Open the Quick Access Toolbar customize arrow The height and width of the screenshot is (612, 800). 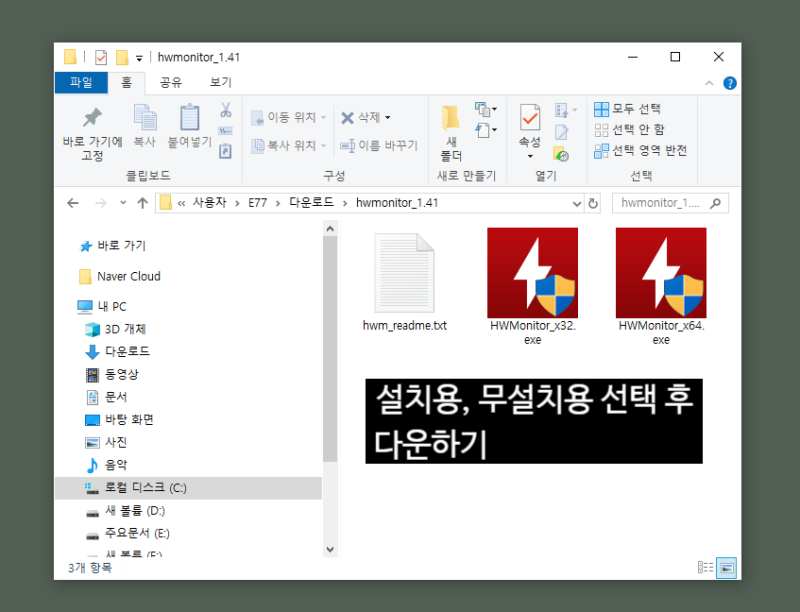click(x=139, y=58)
